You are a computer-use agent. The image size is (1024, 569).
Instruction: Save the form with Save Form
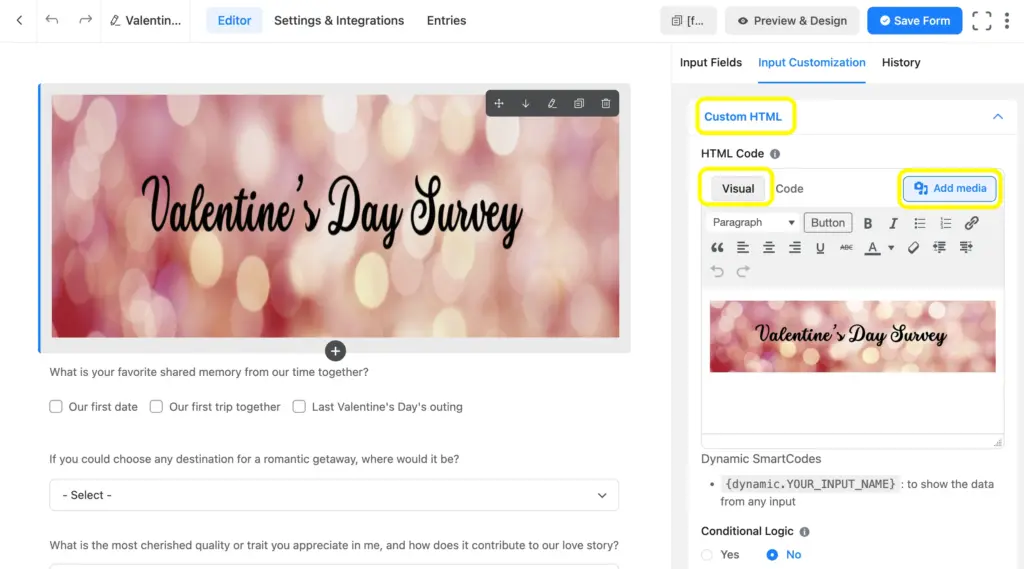click(x=914, y=21)
